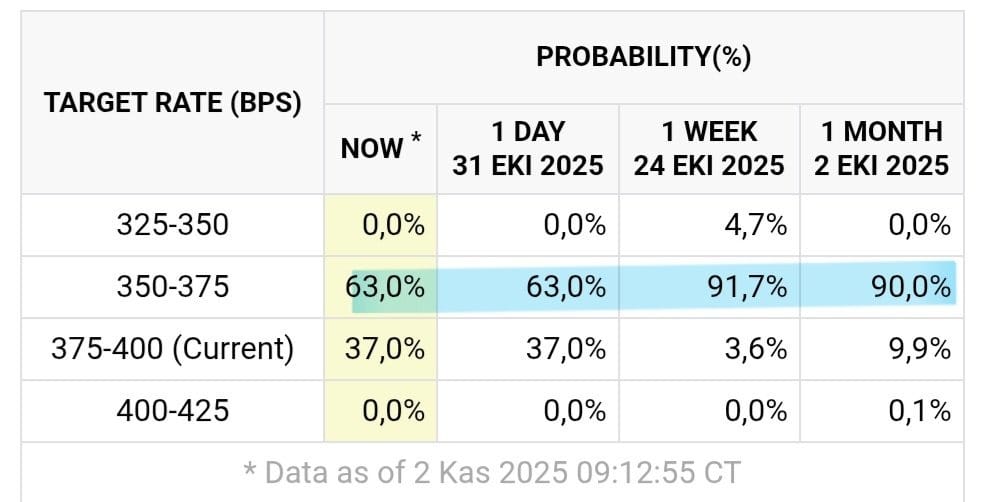
Task: Click the PROBABILITY(%) header
Action: [x=643, y=57]
